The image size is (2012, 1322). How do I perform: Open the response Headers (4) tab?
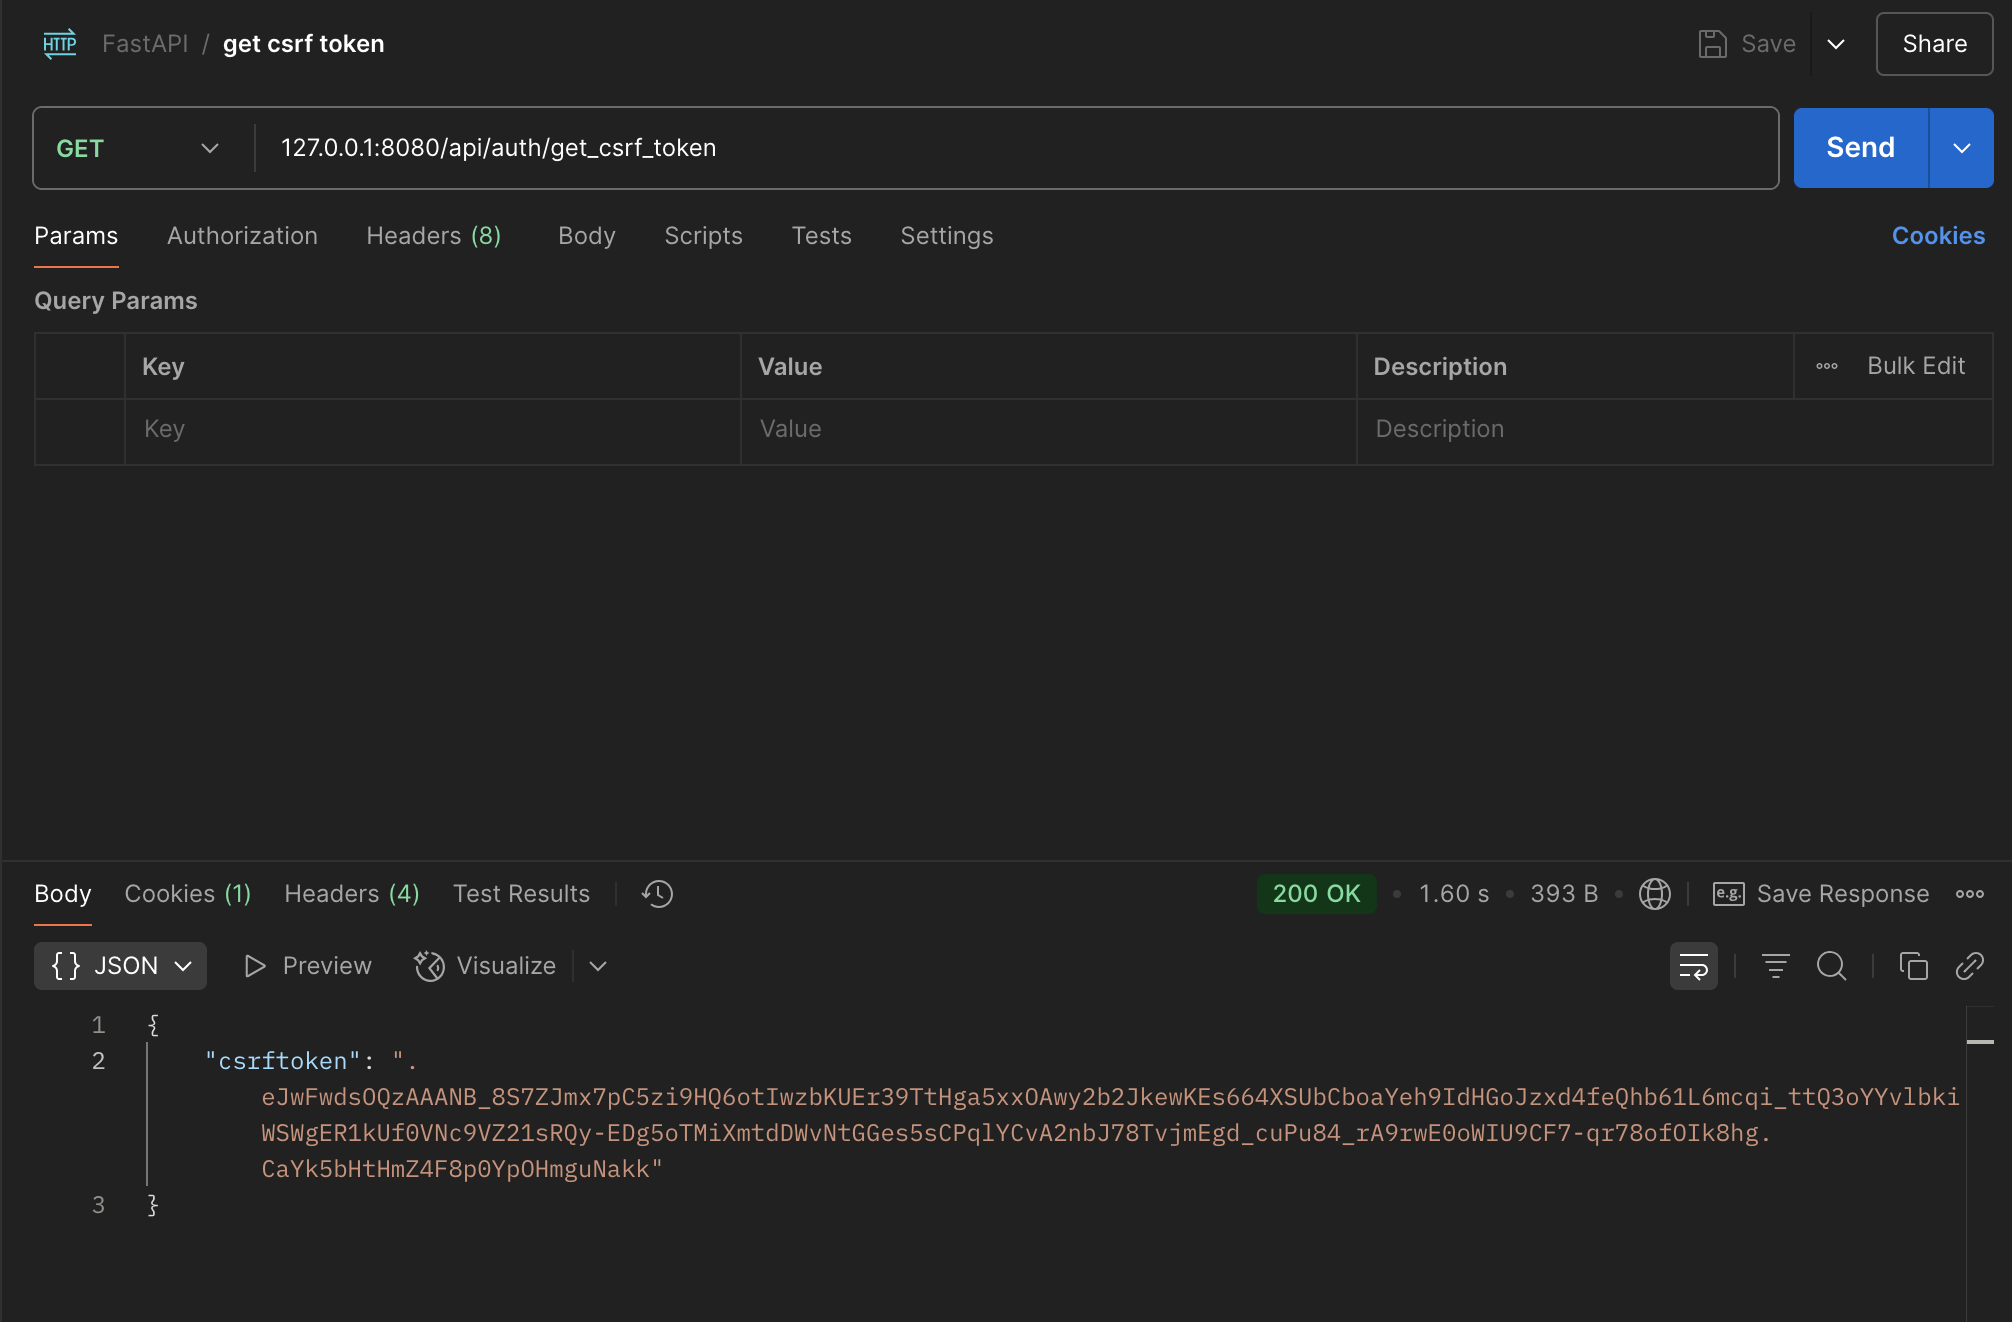(351, 894)
